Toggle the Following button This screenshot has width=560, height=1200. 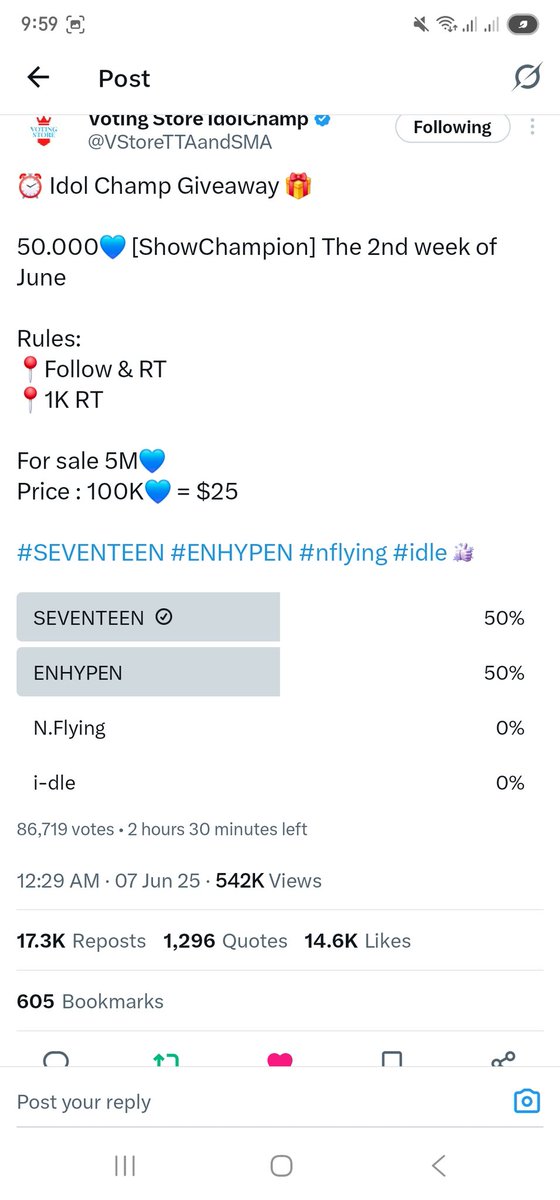(x=453, y=128)
